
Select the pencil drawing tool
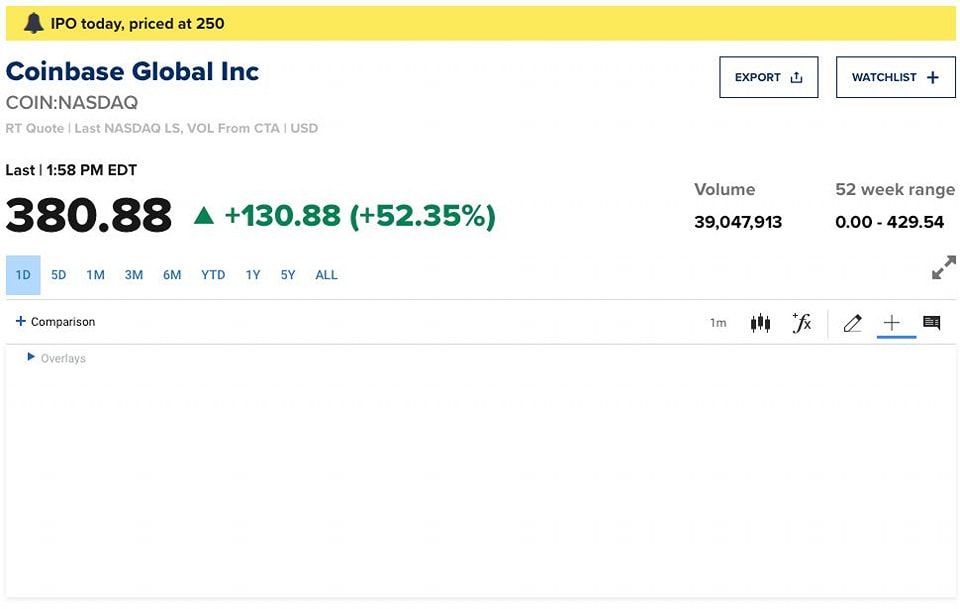(x=852, y=323)
